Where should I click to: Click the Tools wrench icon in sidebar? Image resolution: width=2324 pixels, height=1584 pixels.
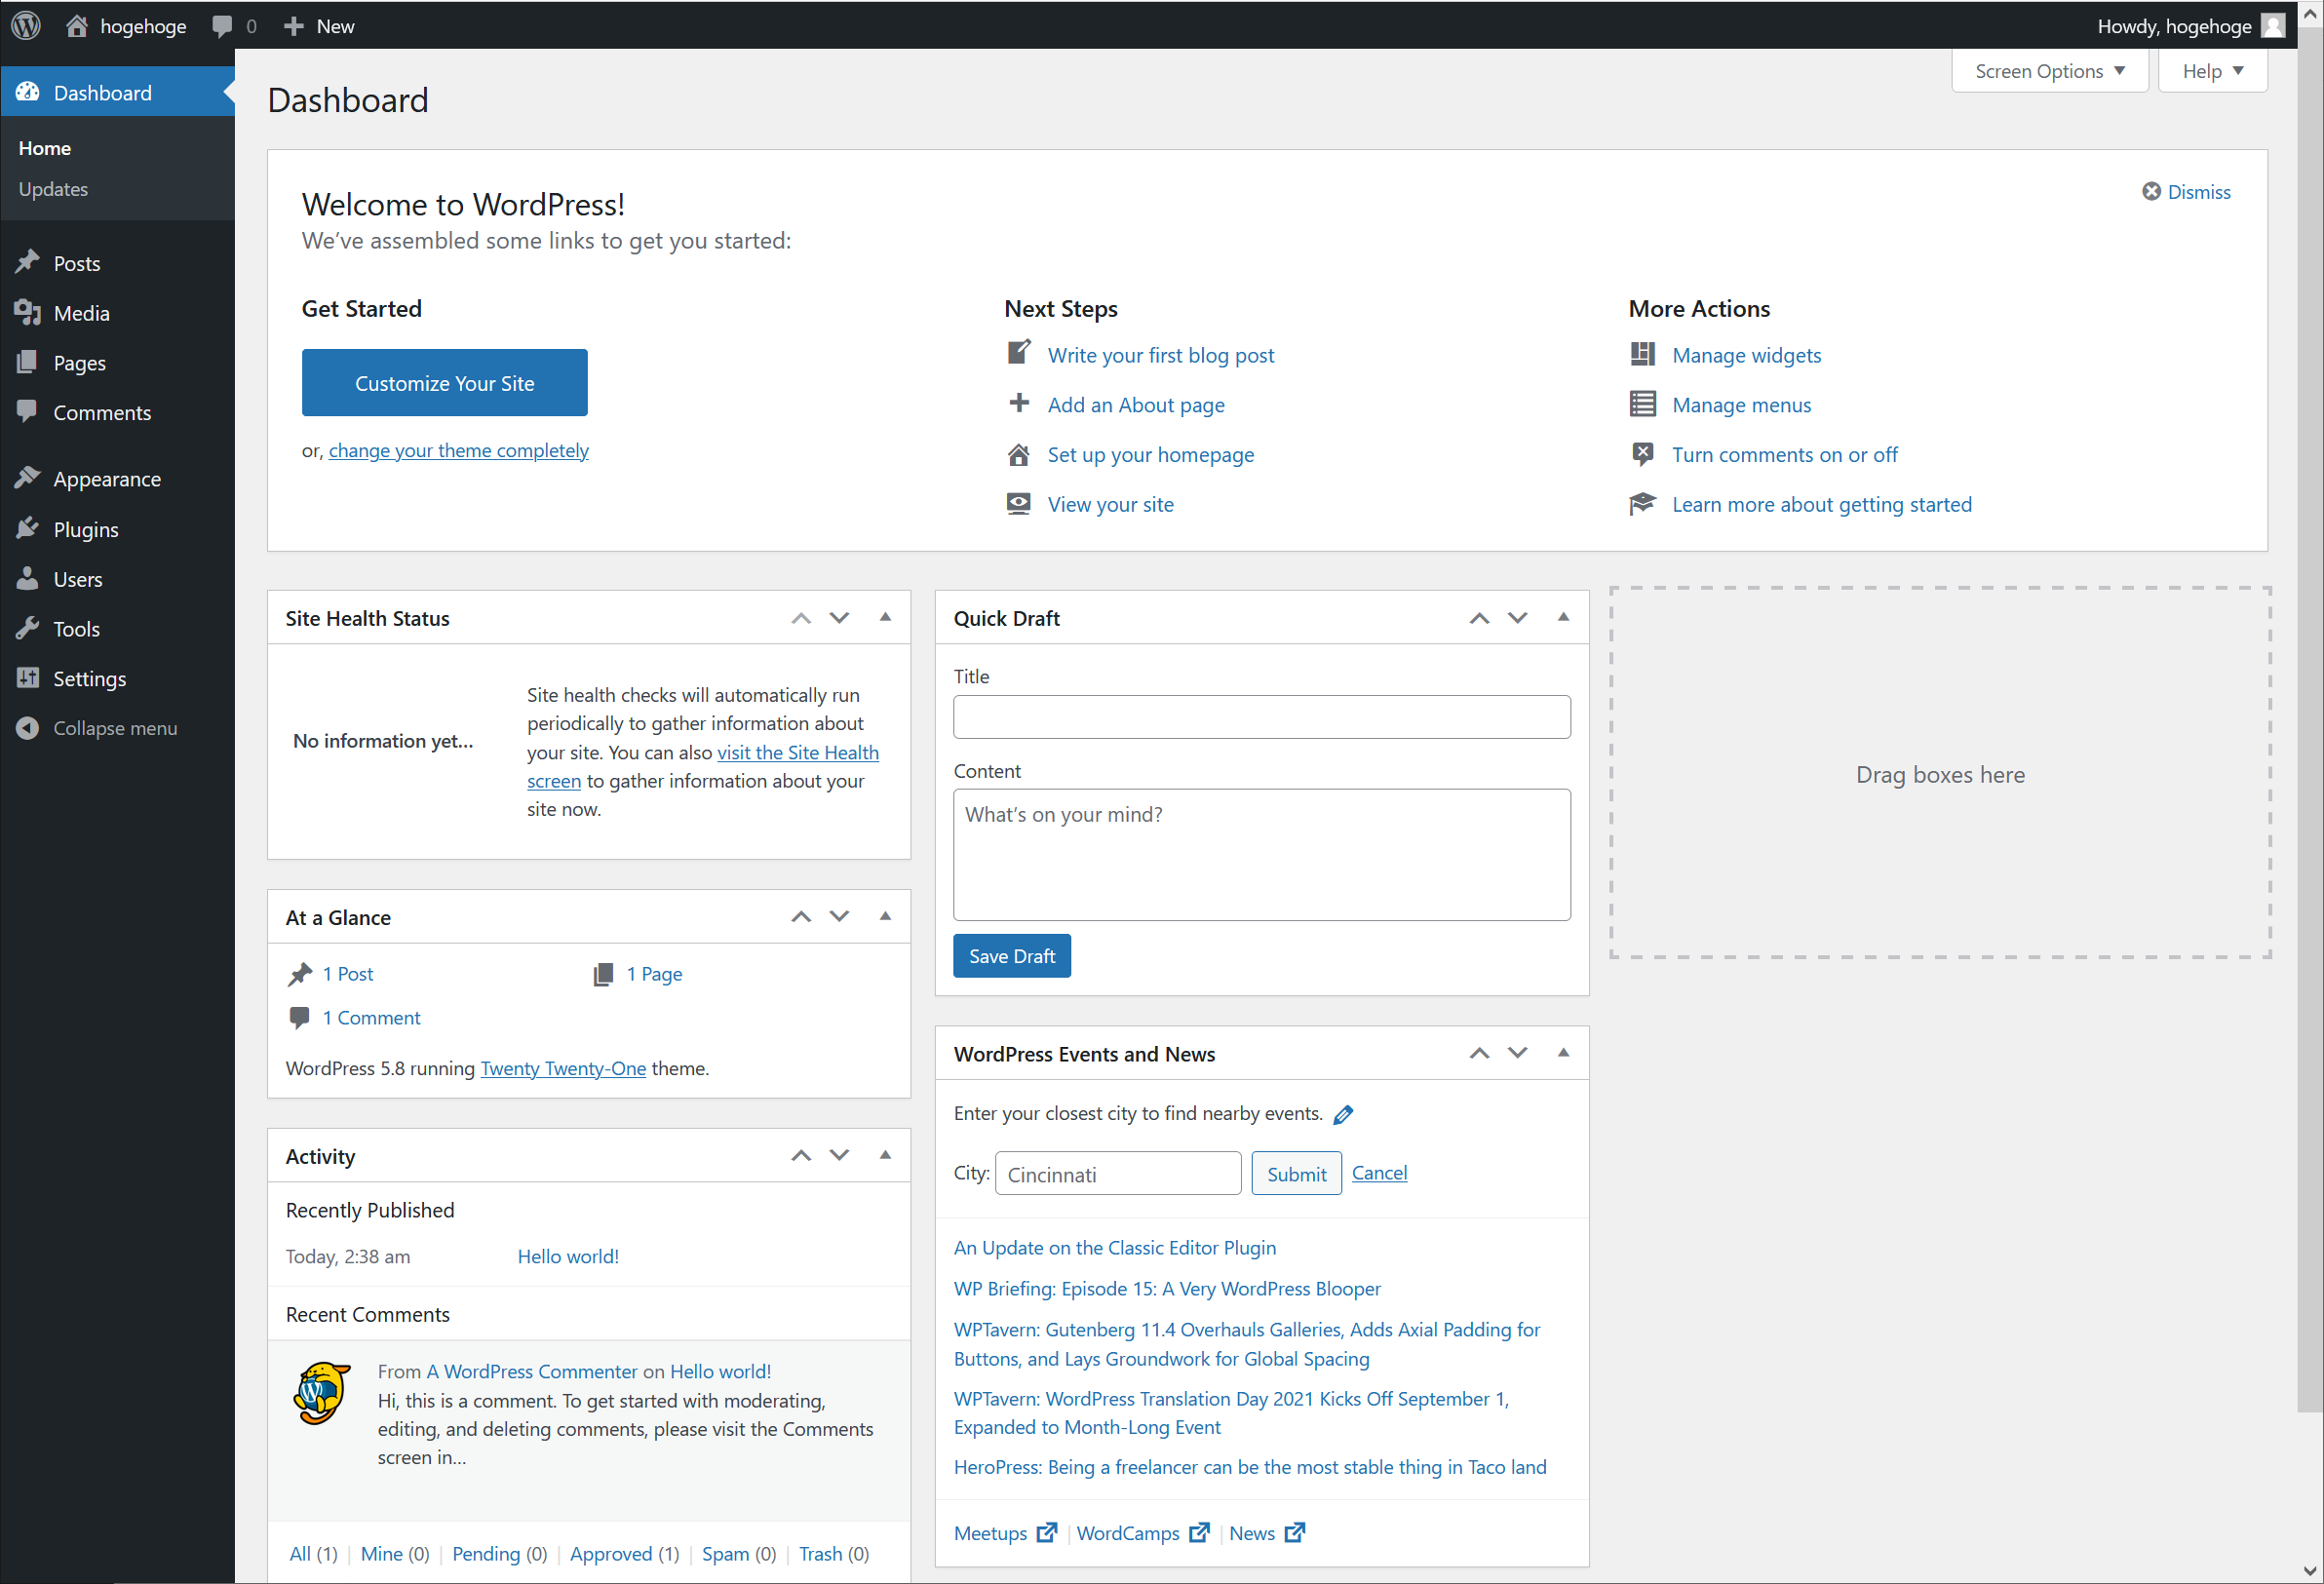27,628
